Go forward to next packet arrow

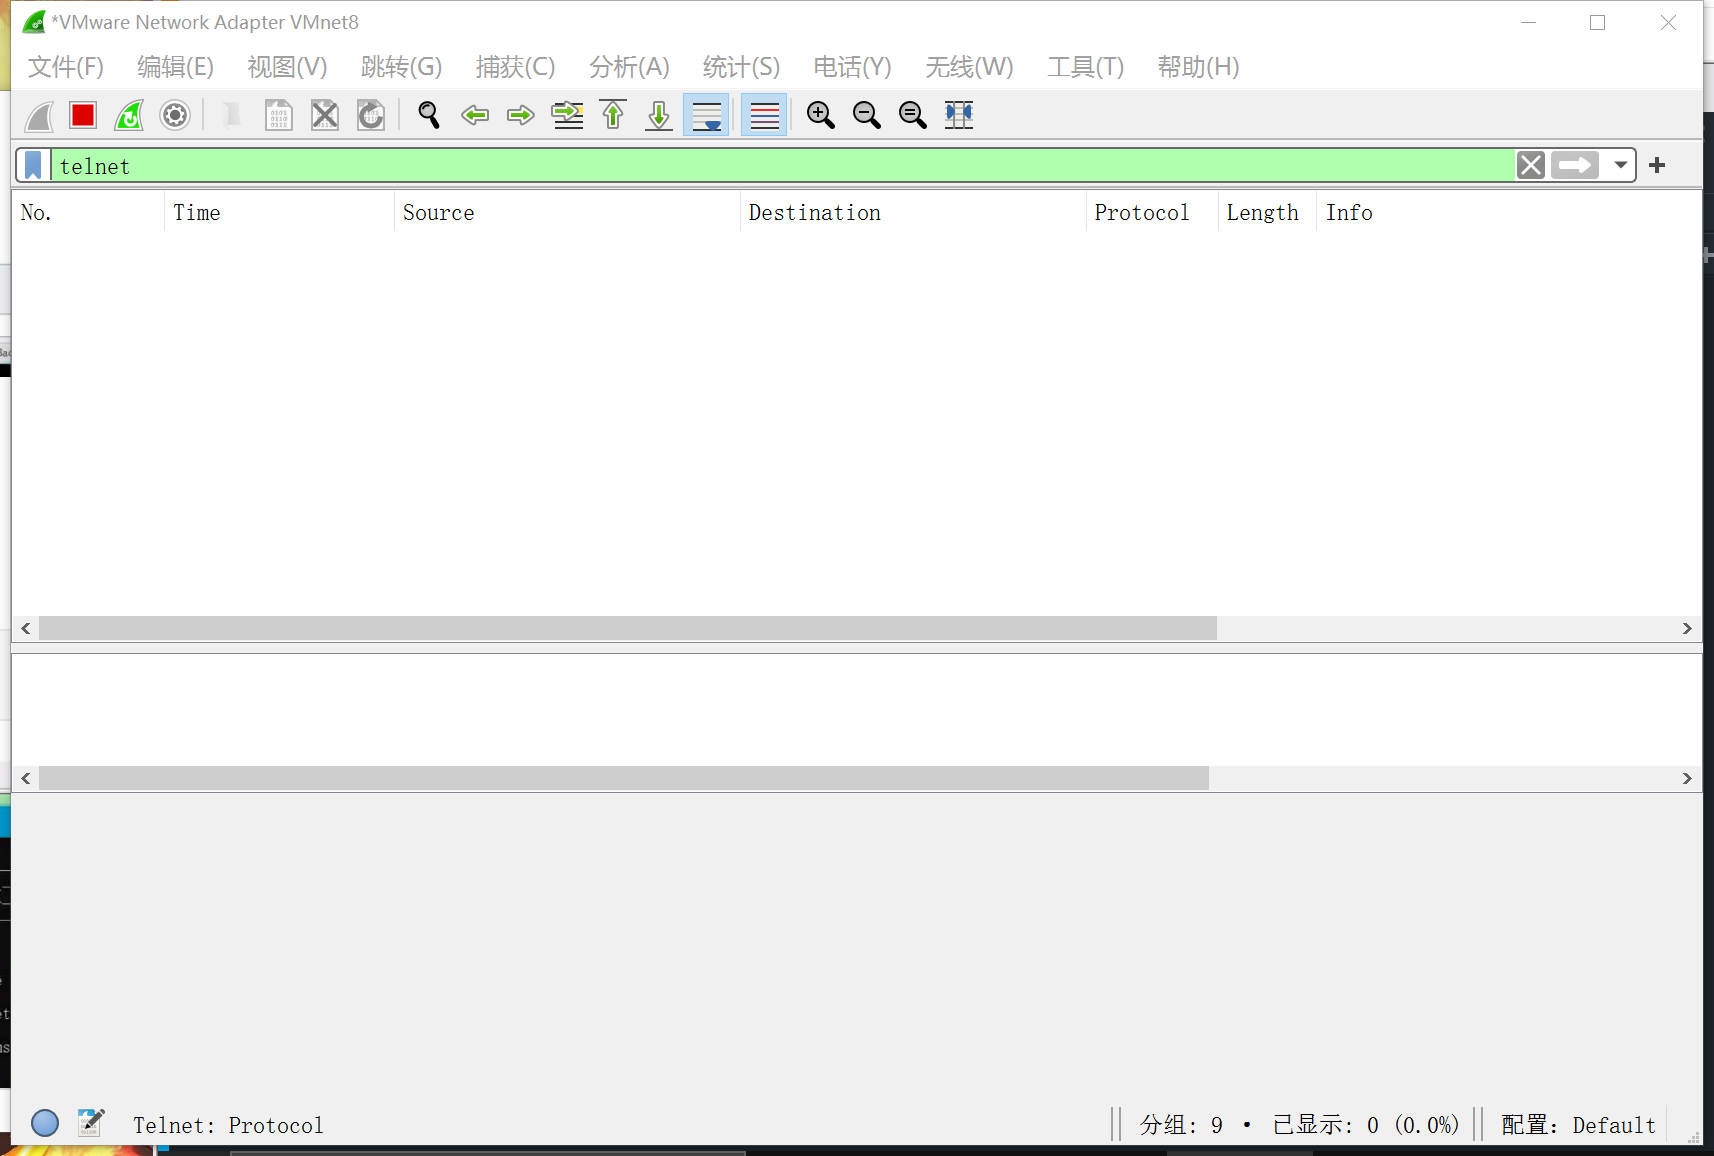[x=521, y=115]
